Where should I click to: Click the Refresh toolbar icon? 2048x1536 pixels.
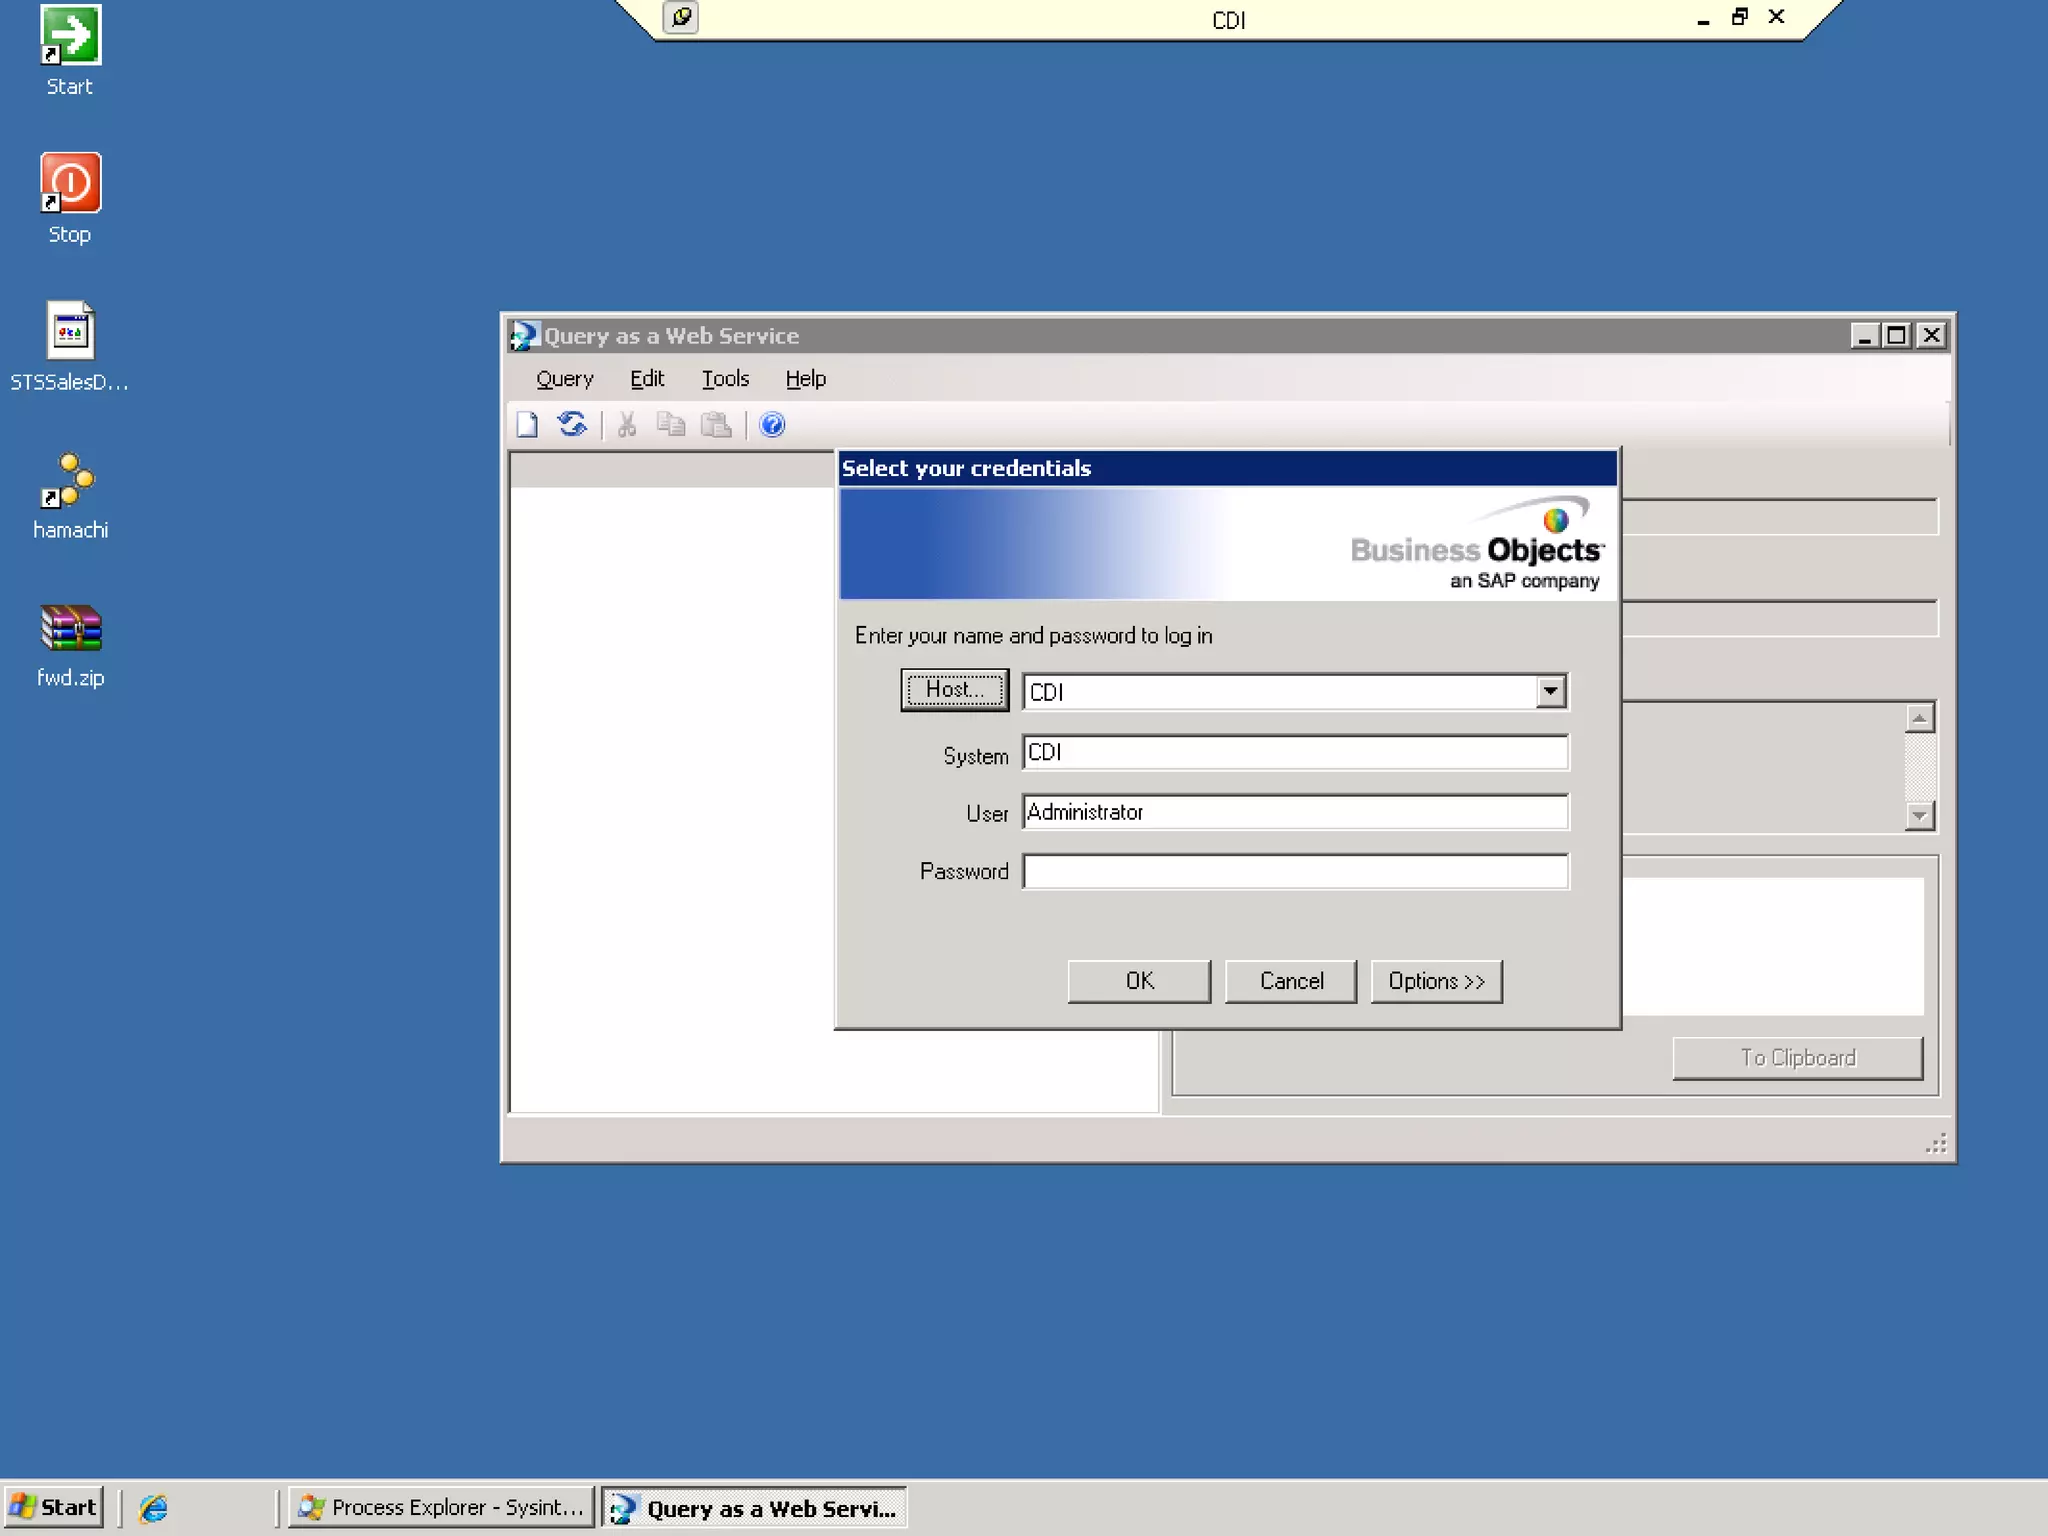click(573, 425)
